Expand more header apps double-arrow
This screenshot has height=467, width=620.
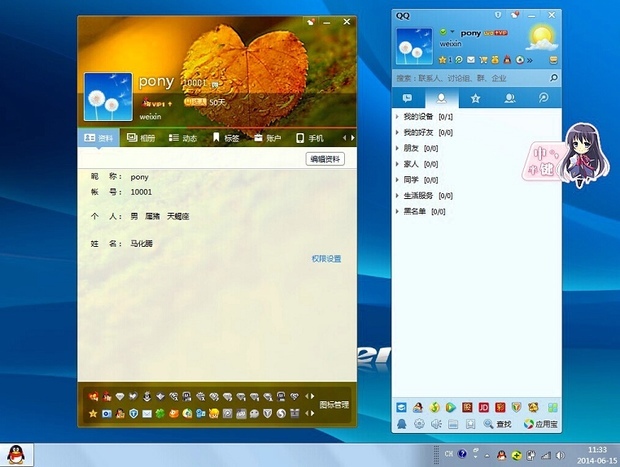pos(530,60)
